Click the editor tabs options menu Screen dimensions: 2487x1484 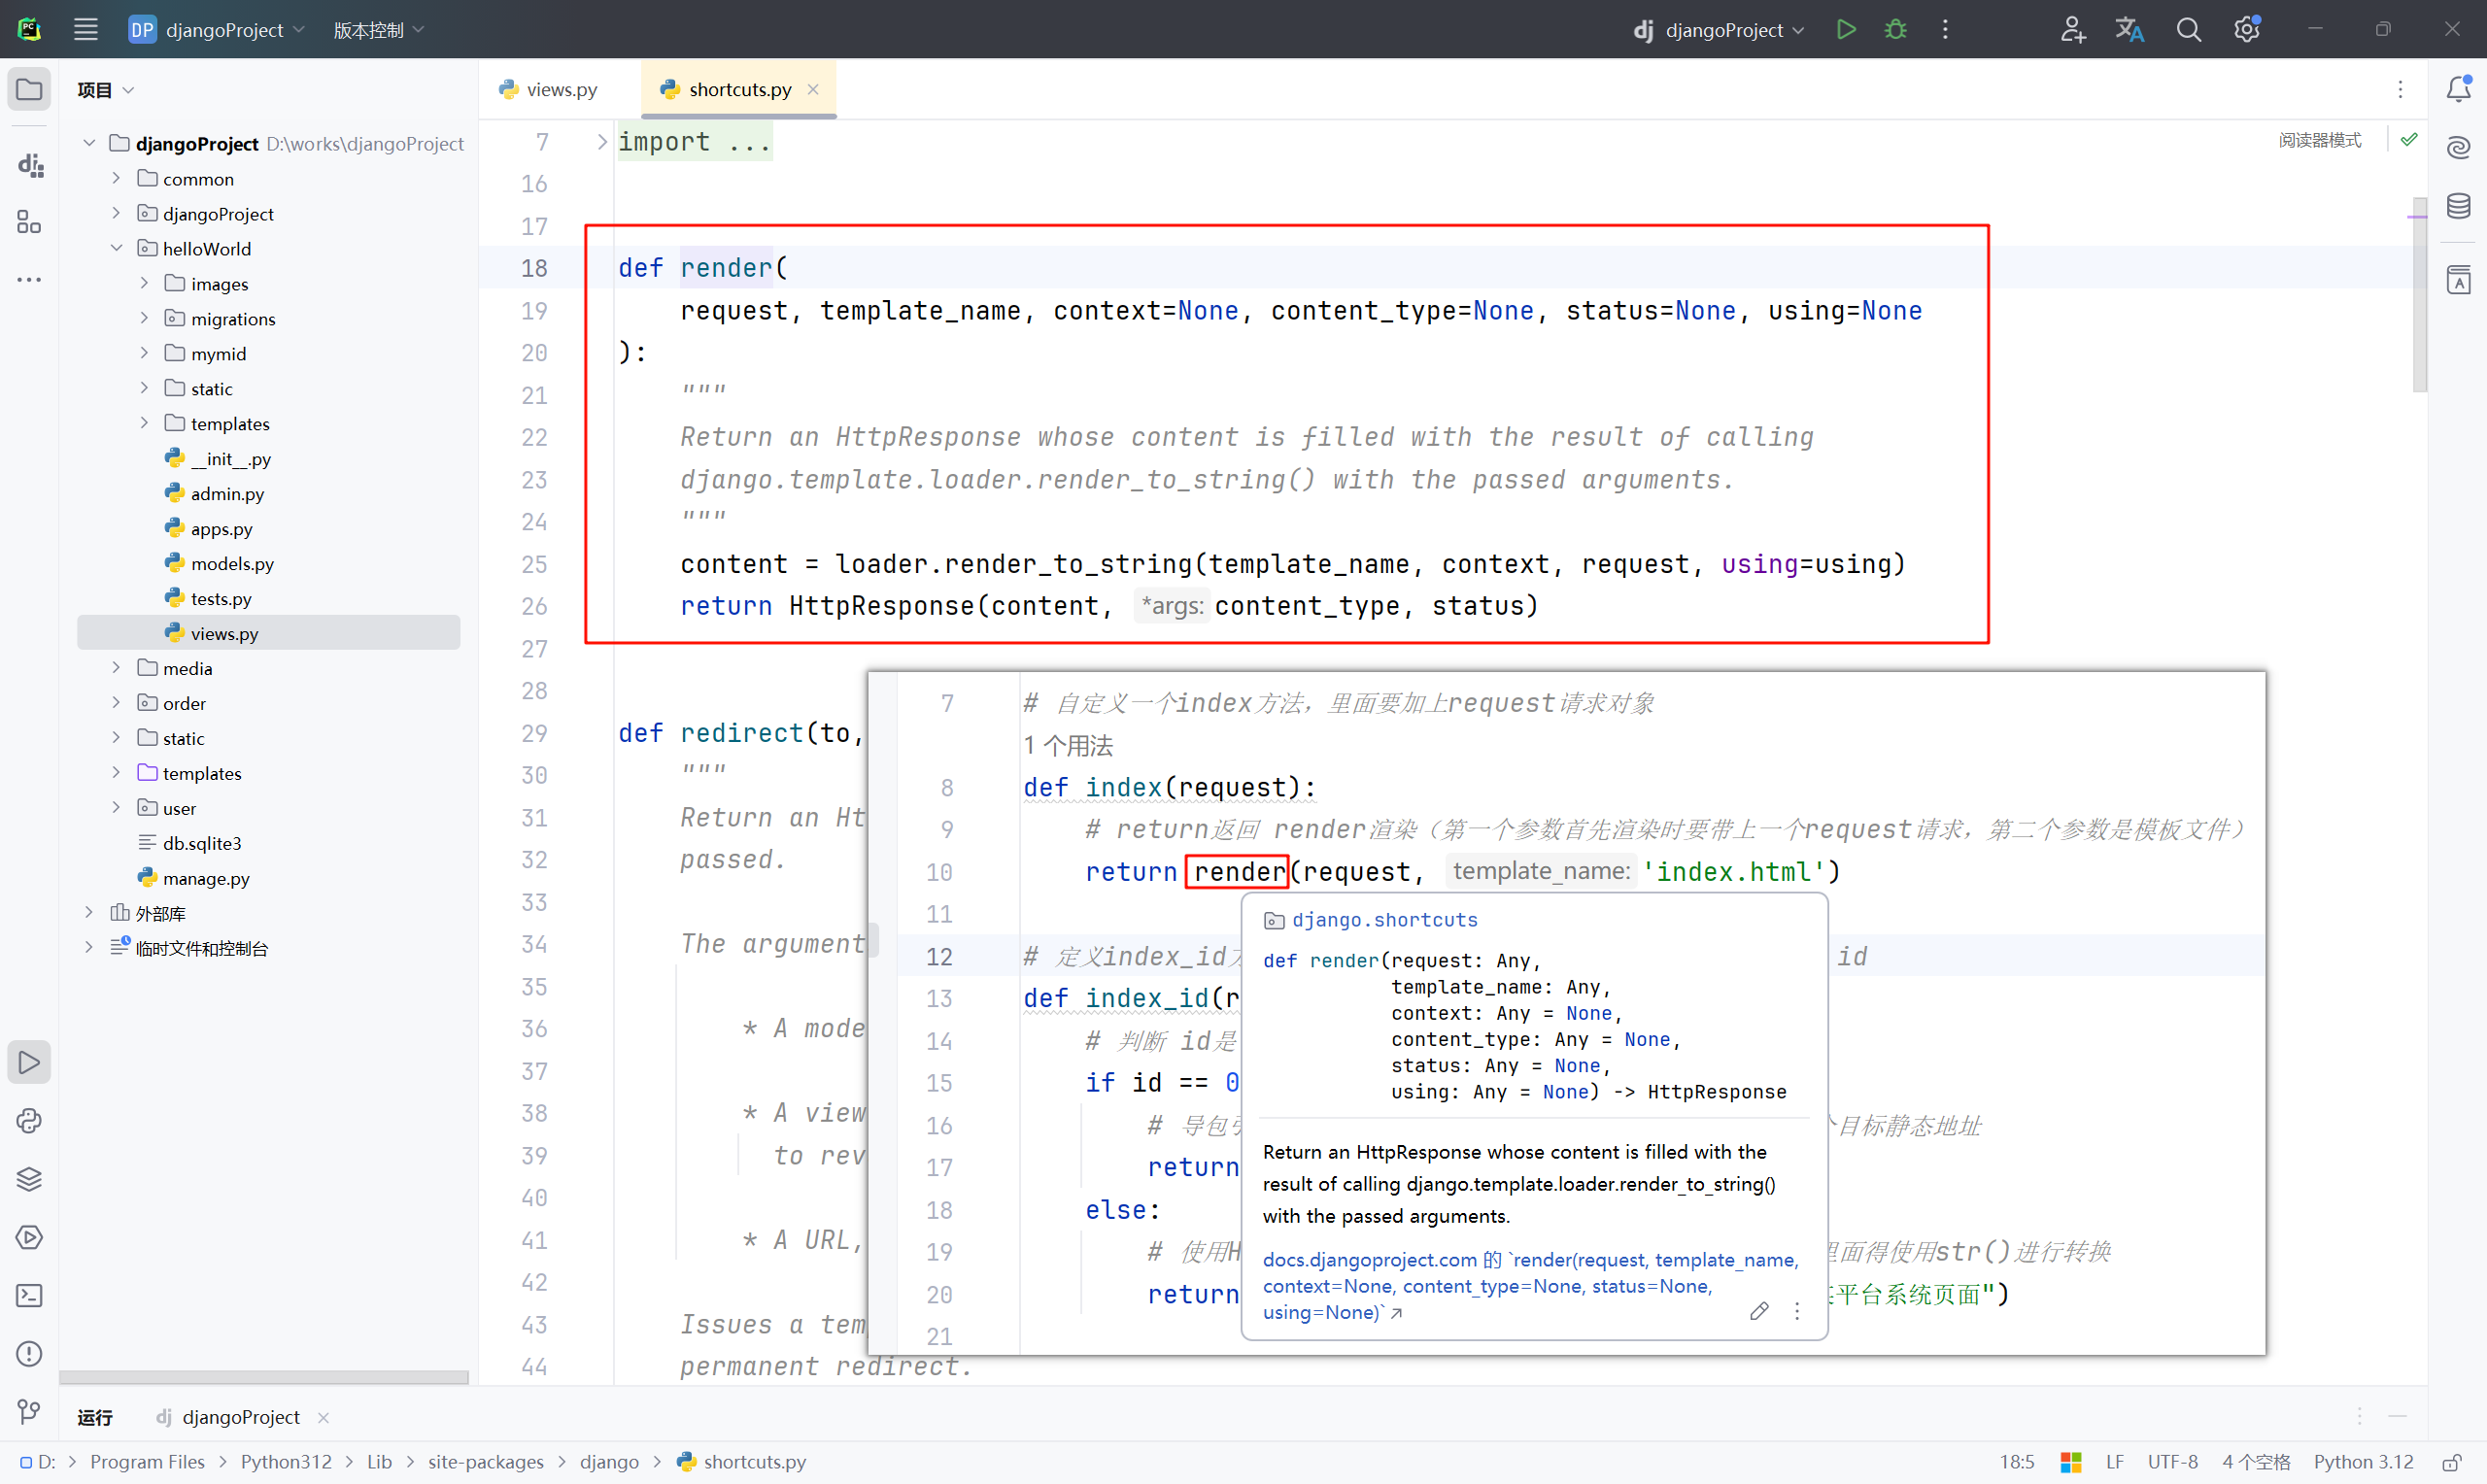tap(2400, 89)
